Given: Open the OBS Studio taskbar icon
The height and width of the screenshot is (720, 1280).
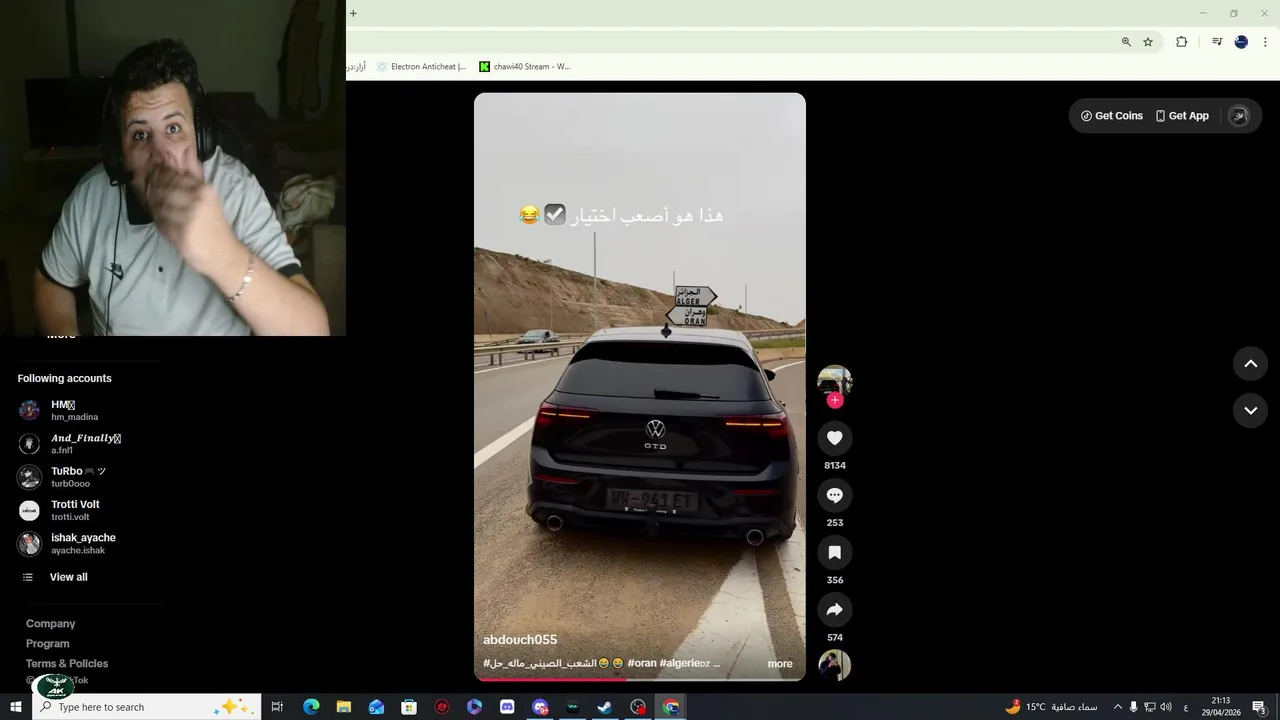Looking at the screenshot, I should (x=638, y=707).
